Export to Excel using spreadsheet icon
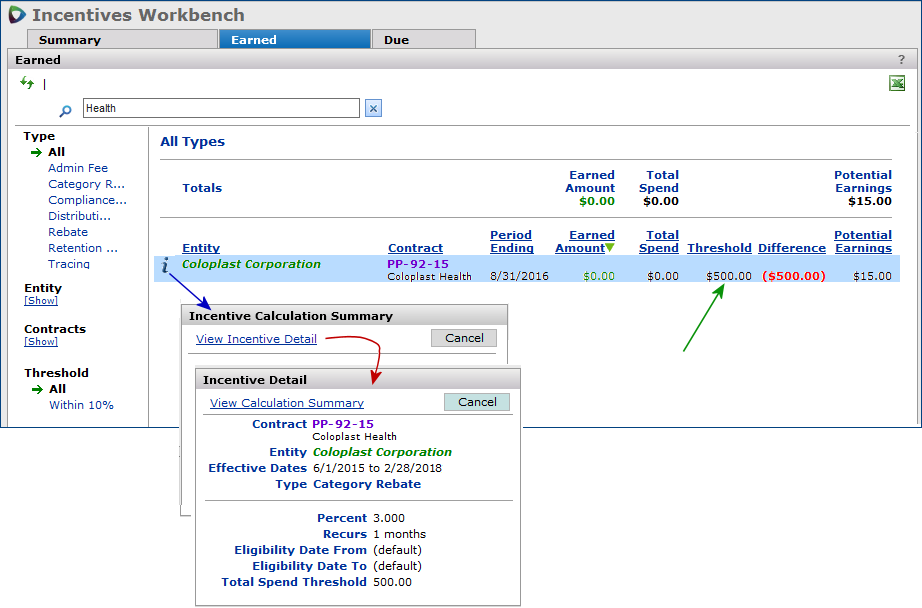The height and width of the screenshot is (608, 922). click(897, 84)
